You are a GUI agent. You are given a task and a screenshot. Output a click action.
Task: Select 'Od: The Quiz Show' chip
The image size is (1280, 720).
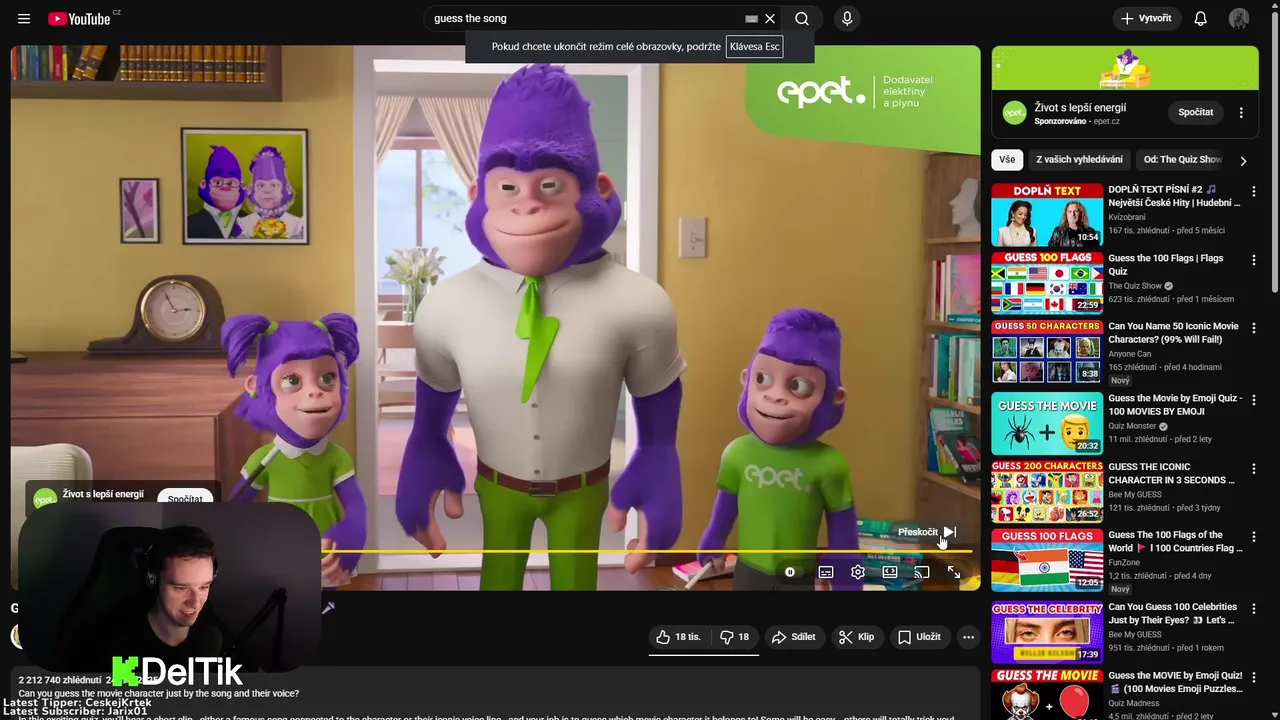(x=1182, y=159)
